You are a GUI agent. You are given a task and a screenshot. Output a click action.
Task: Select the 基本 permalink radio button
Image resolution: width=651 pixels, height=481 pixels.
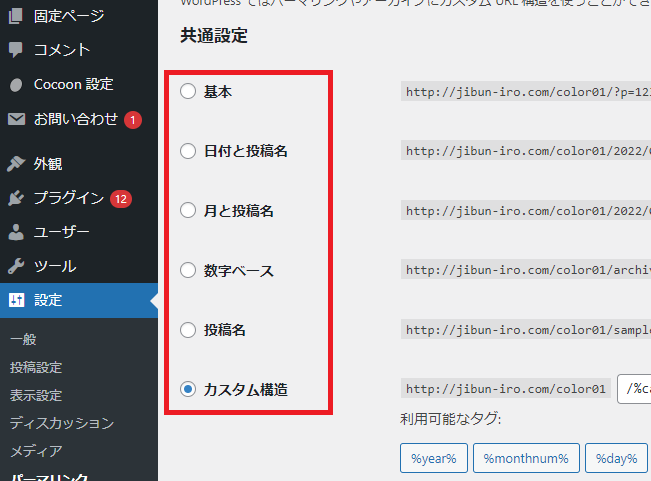(188, 91)
